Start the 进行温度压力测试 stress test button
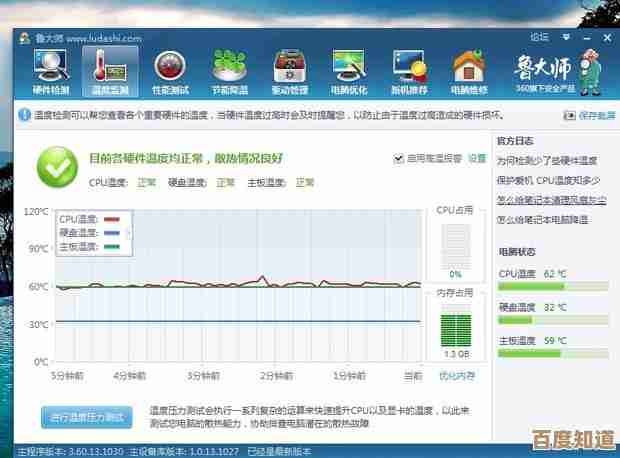620x458 pixels. (x=87, y=417)
